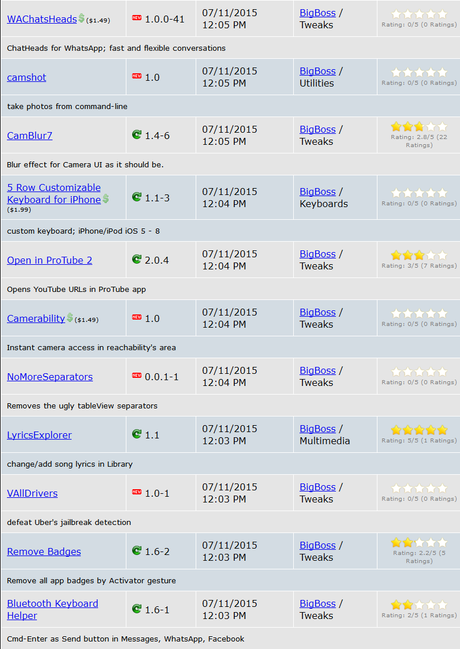460x649 pixels.
Task: Click the green update icon next to CamBlur7 version
Action: point(137,135)
